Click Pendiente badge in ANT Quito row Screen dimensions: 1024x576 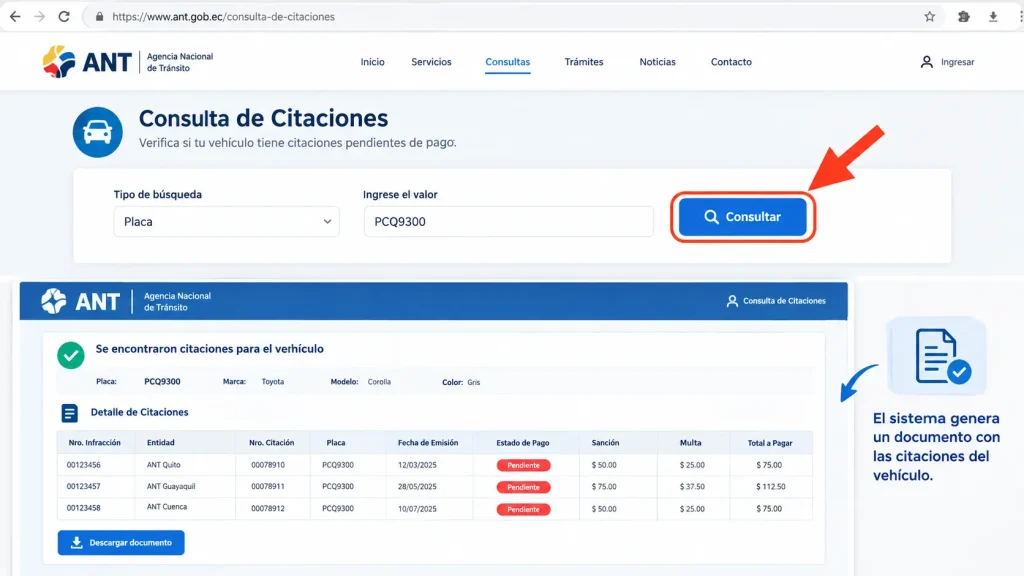[523, 466]
